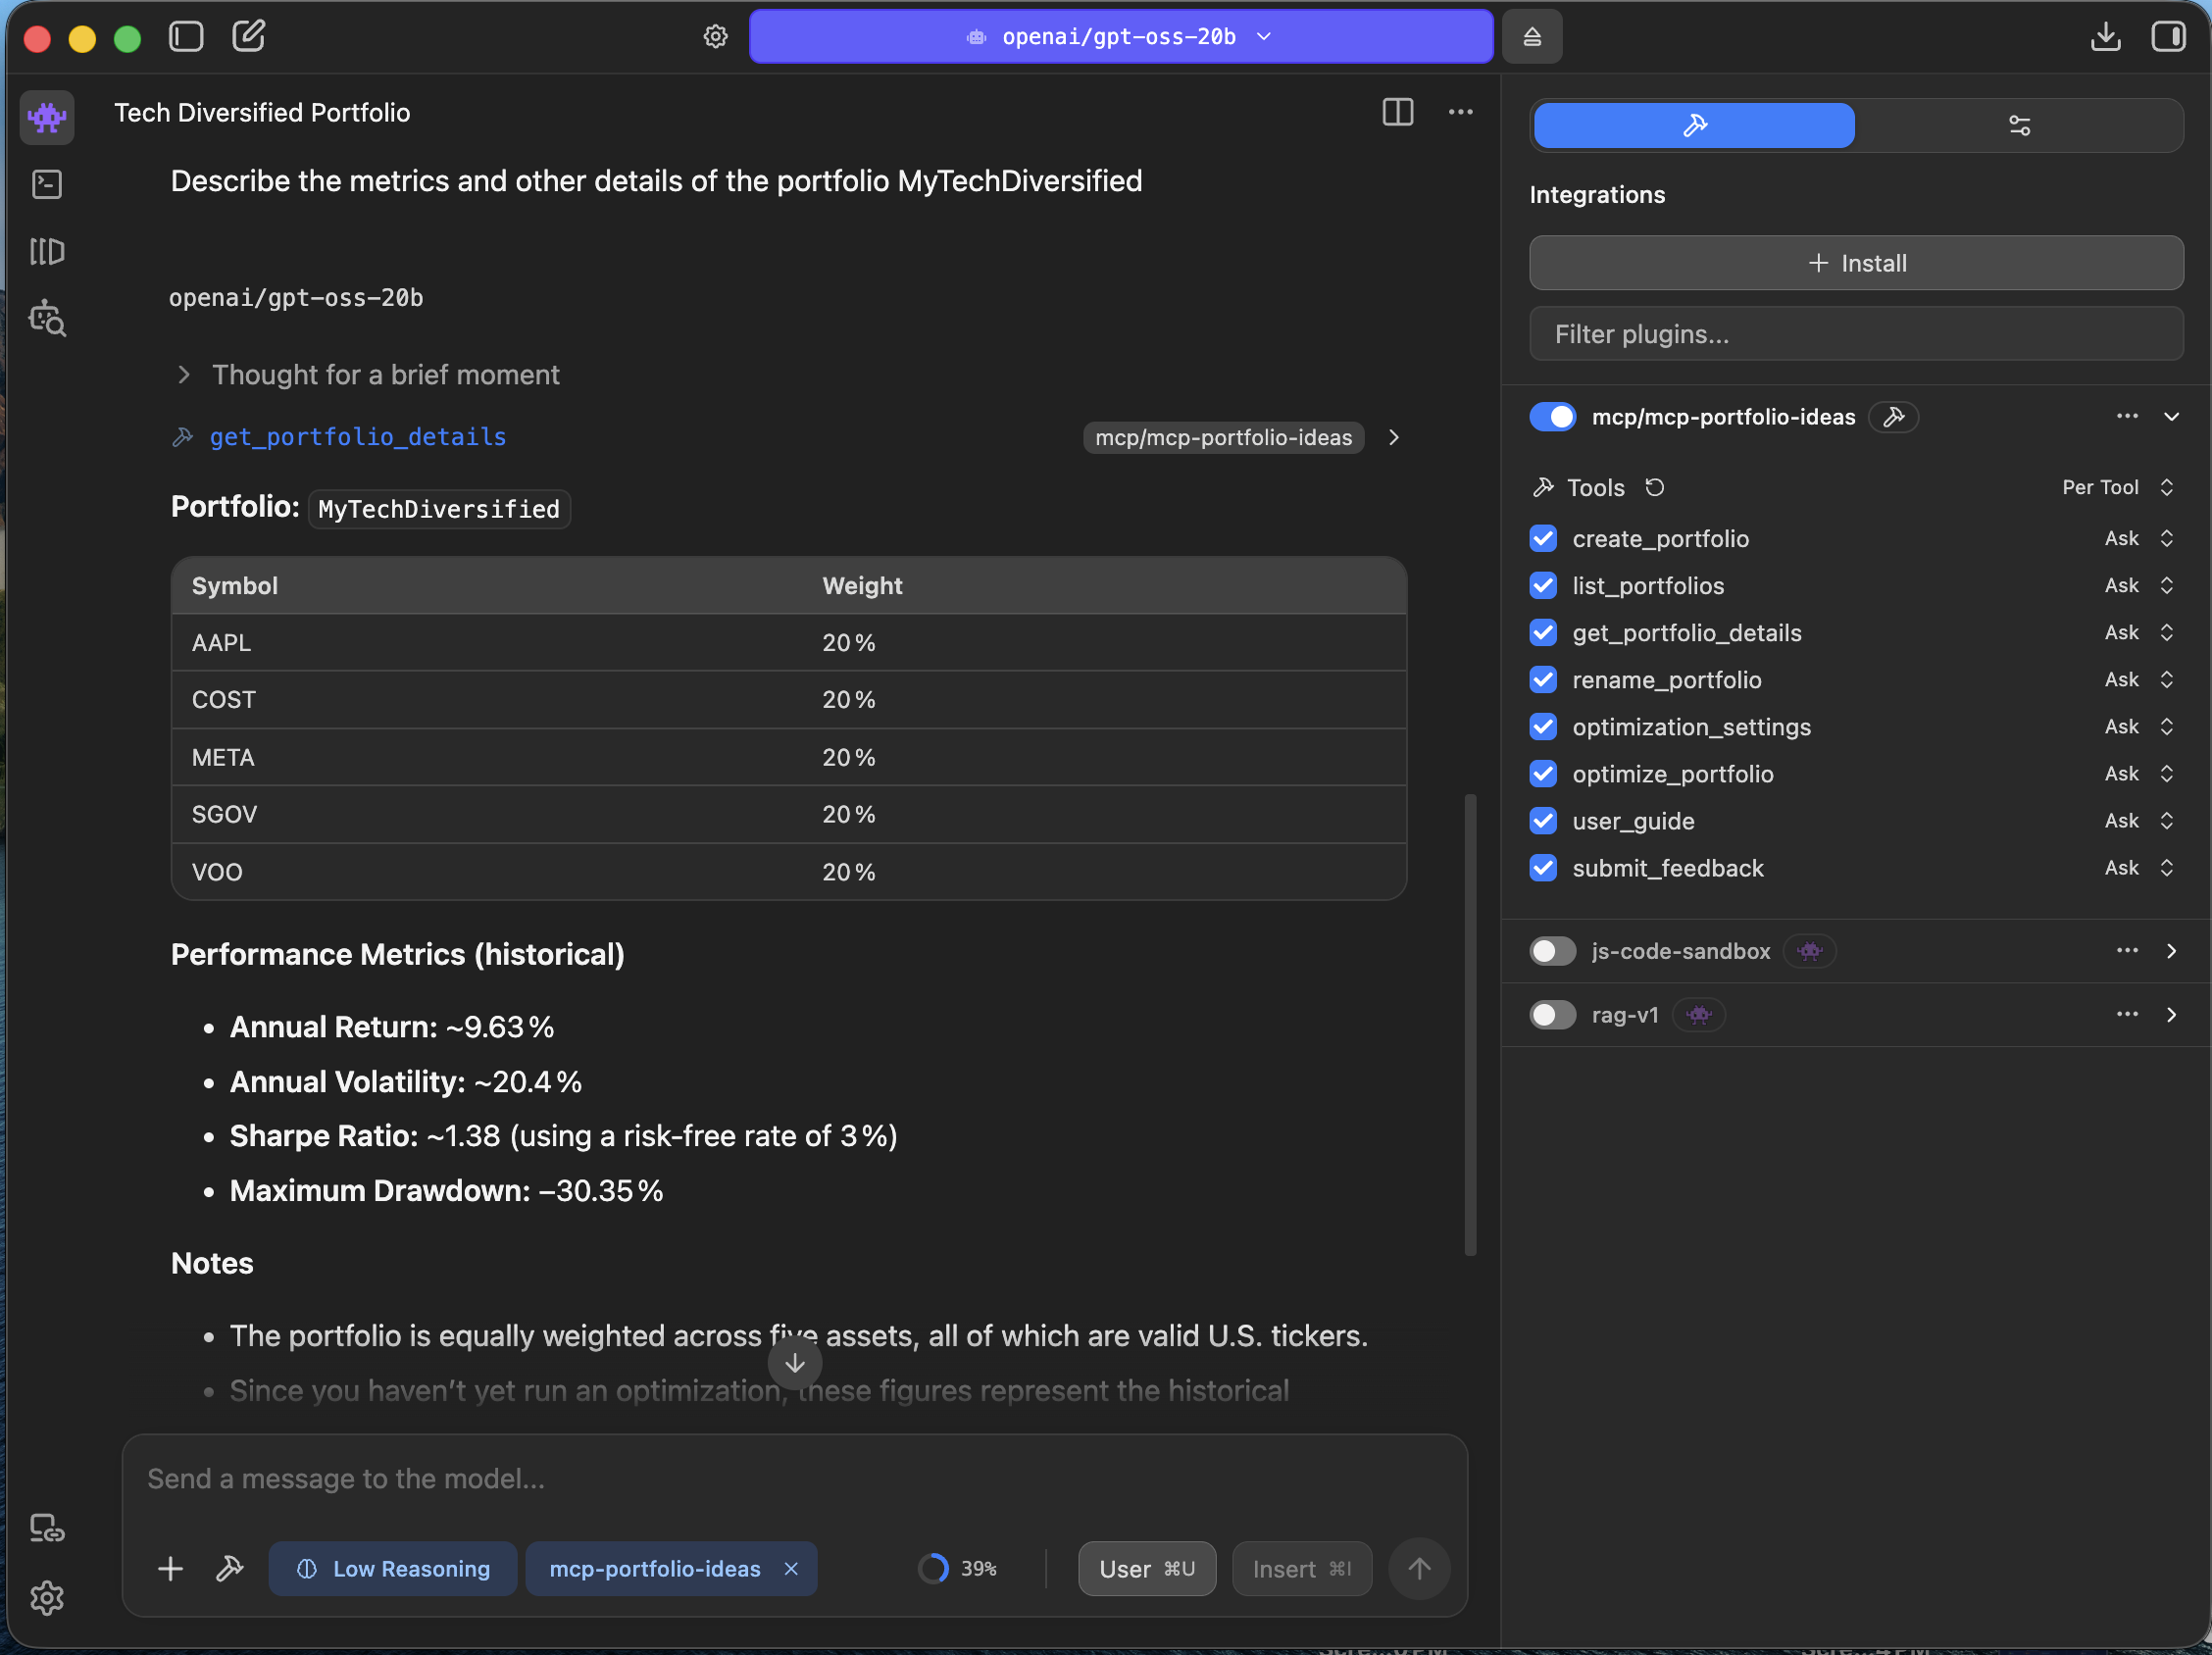
Task: Click the Install integration button
Action: click(1856, 263)
